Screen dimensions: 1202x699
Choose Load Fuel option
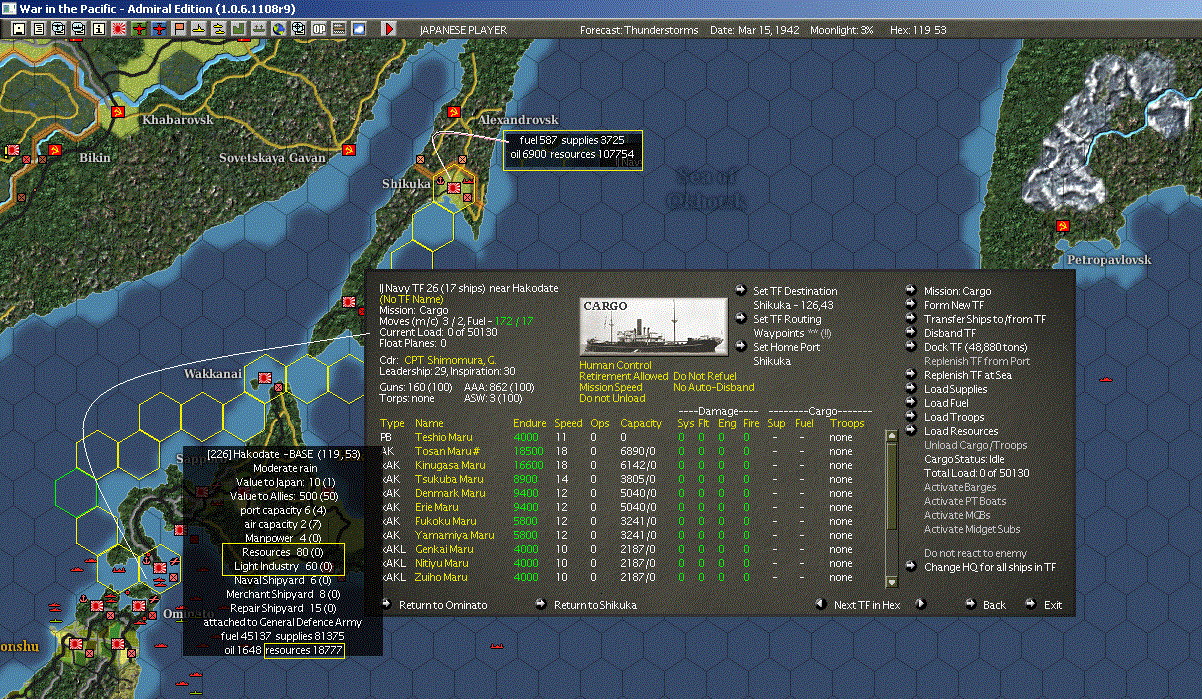[947, 403]
